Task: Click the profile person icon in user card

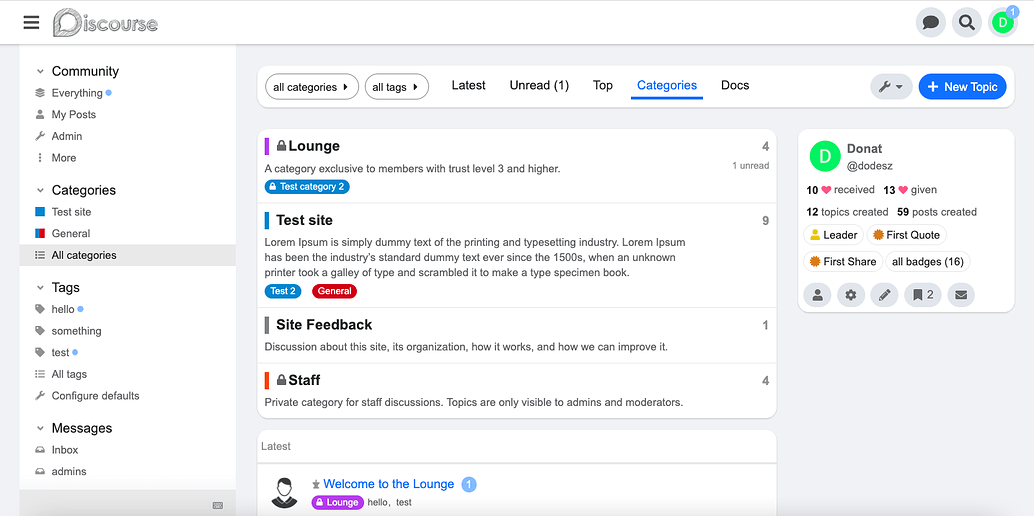Action: [817, 295]
